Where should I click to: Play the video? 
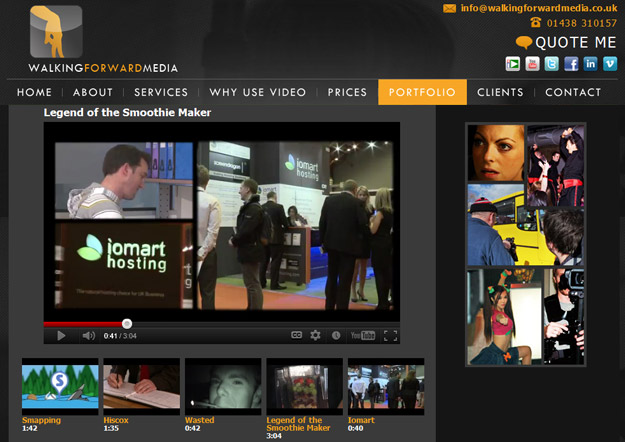point(61,336)
